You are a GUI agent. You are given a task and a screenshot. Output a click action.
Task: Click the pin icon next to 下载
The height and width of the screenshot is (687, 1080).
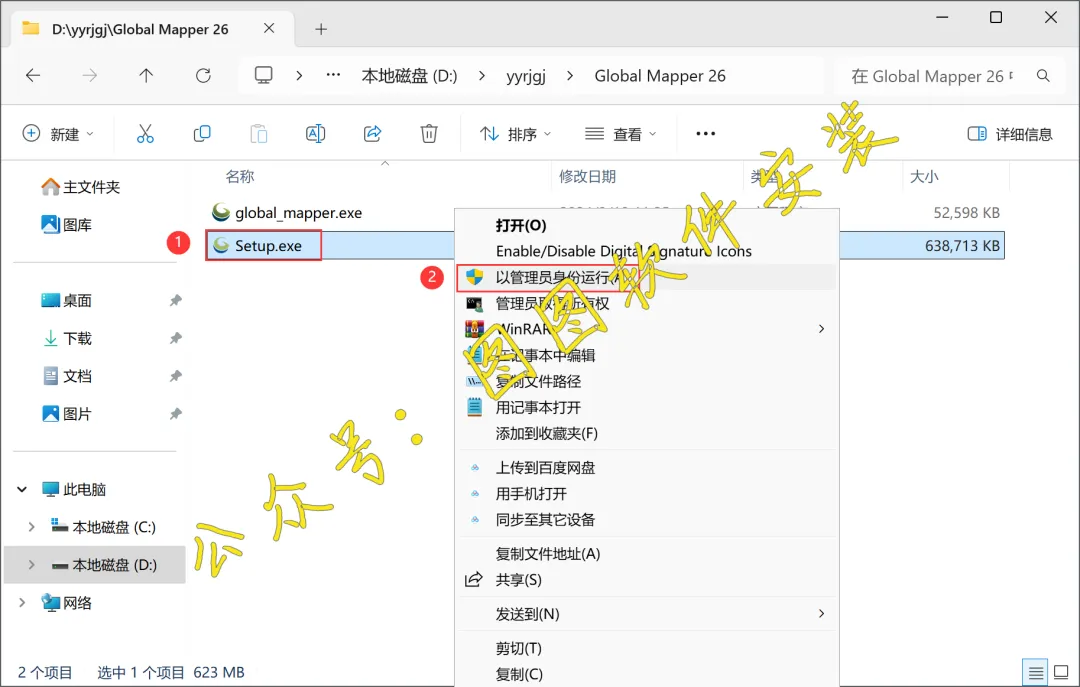[176, 338]
